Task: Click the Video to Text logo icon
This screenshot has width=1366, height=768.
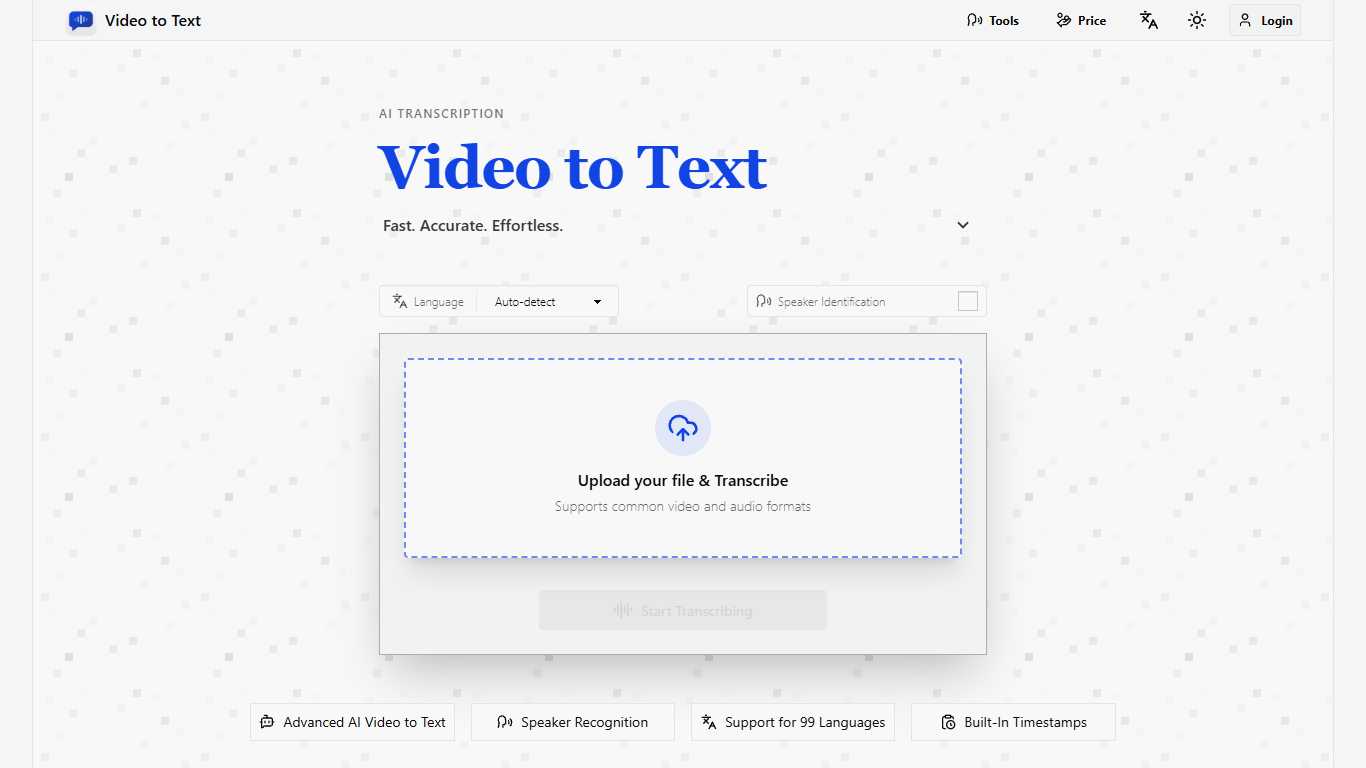Action: [81, 20]
